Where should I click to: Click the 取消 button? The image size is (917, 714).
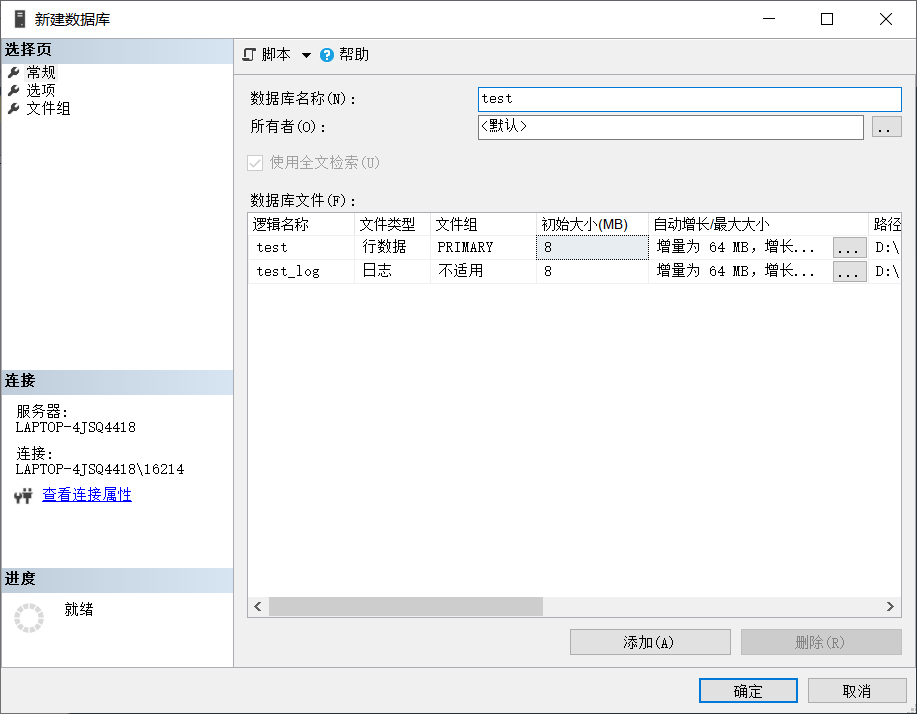(857, 691)
